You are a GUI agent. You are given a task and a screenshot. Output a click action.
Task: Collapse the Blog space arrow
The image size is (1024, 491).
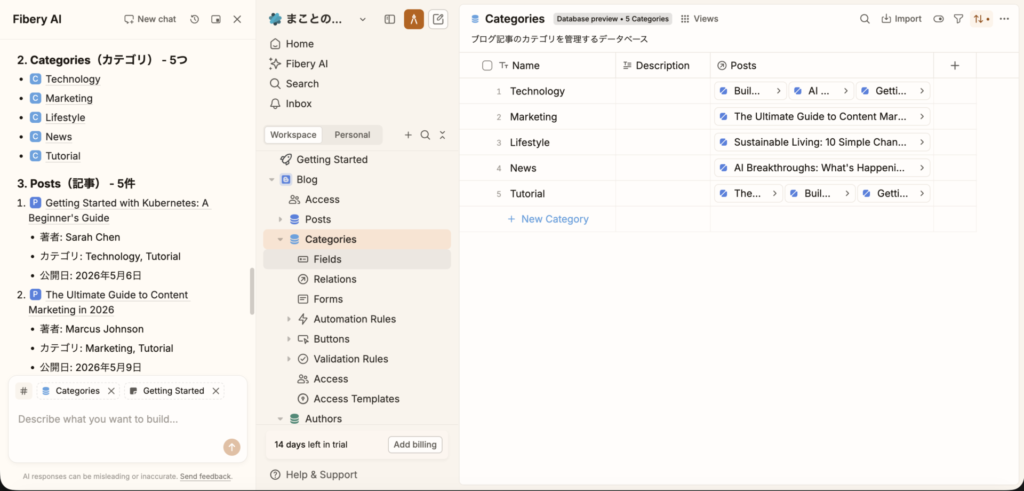coord(271,180)
